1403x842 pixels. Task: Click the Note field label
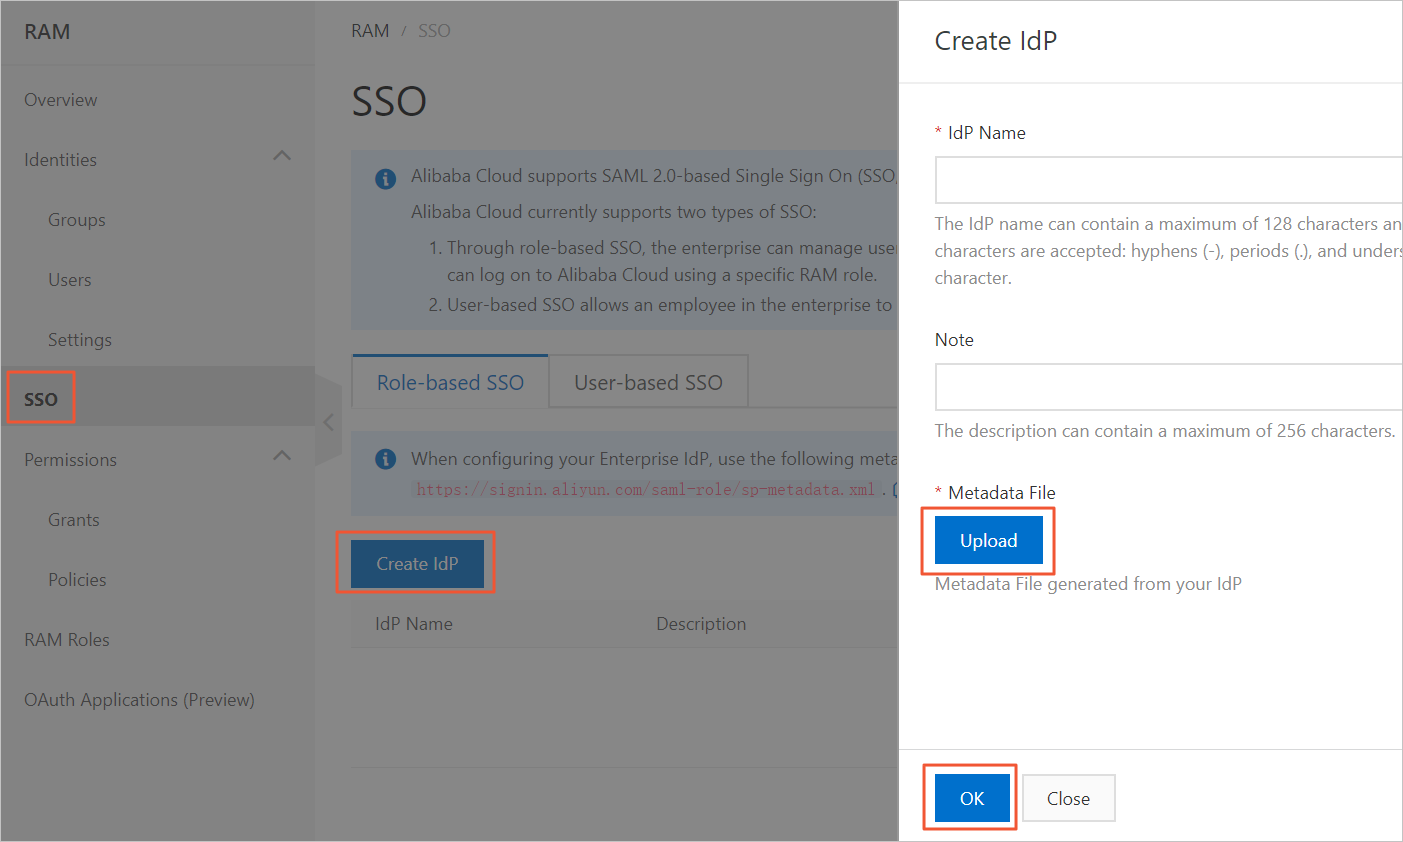pyautogui.click(x=954, y=340)
